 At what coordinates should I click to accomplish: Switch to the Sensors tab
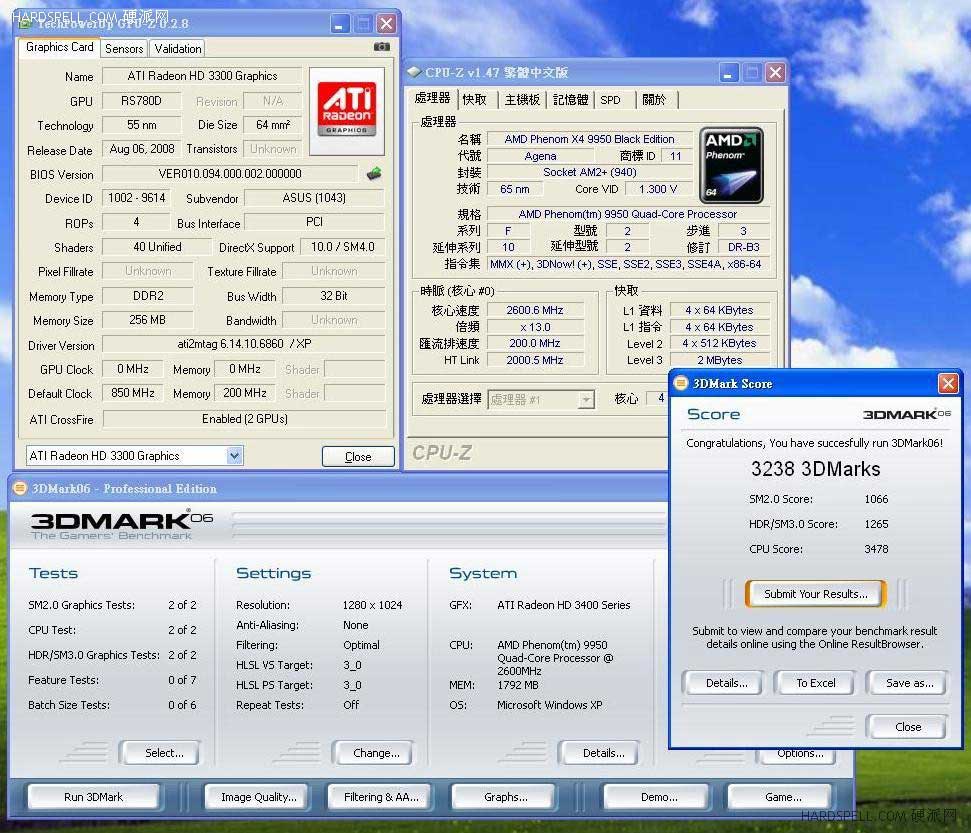[x=124, y=48]
